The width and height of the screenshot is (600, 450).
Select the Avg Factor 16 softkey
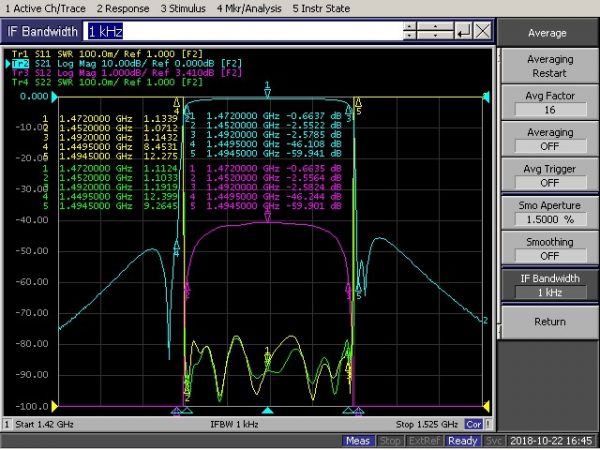coord(550,103)
